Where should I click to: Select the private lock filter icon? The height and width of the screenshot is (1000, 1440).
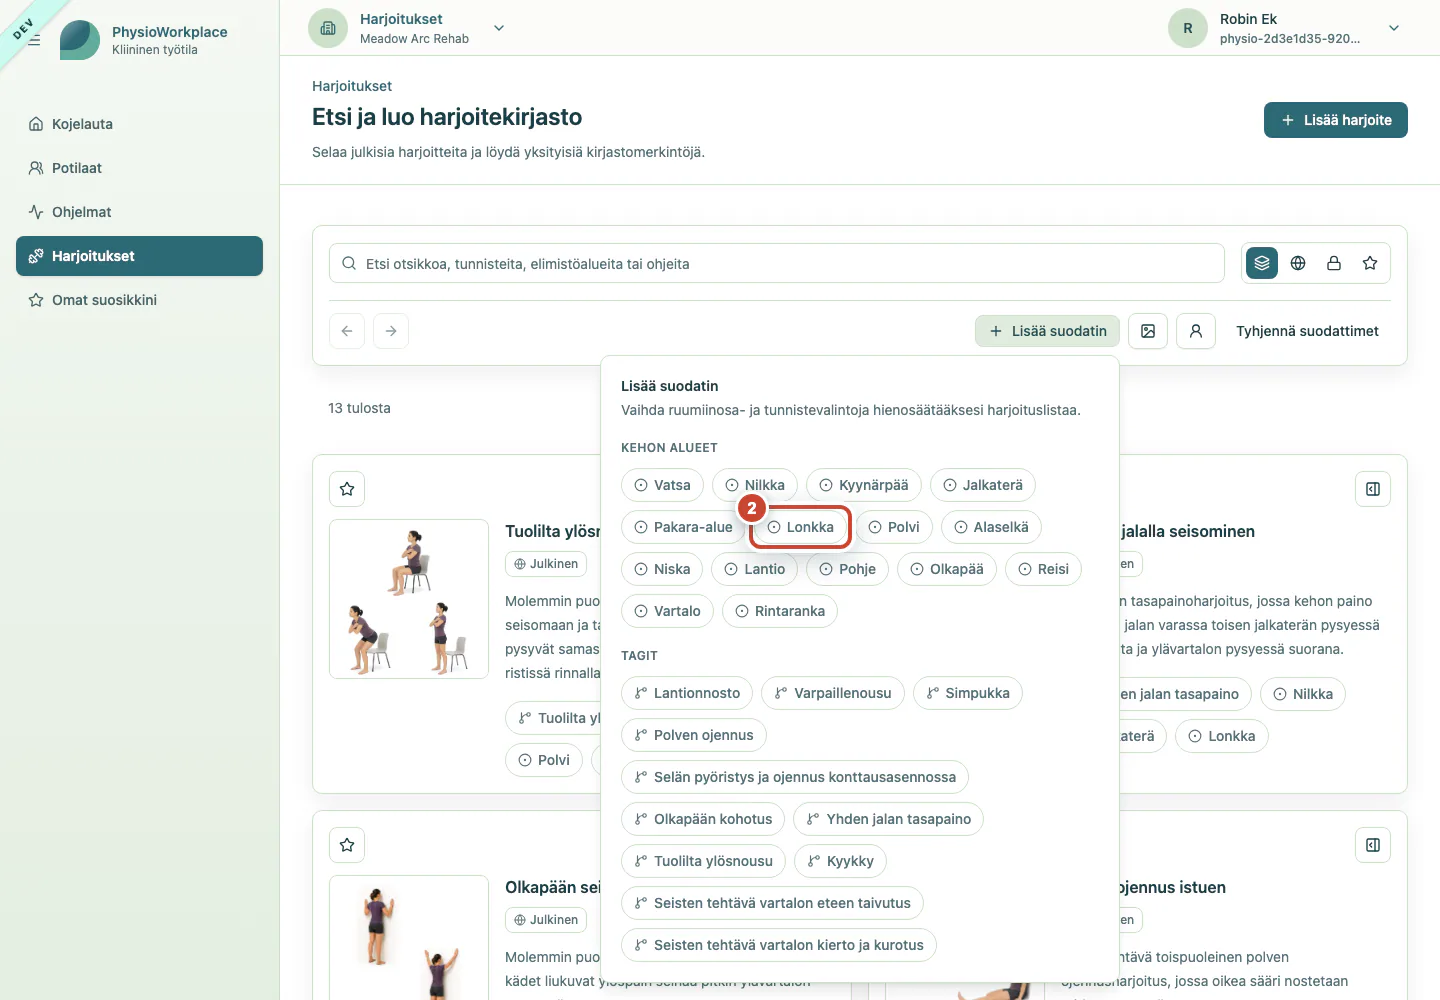(x=1334, y=263)
